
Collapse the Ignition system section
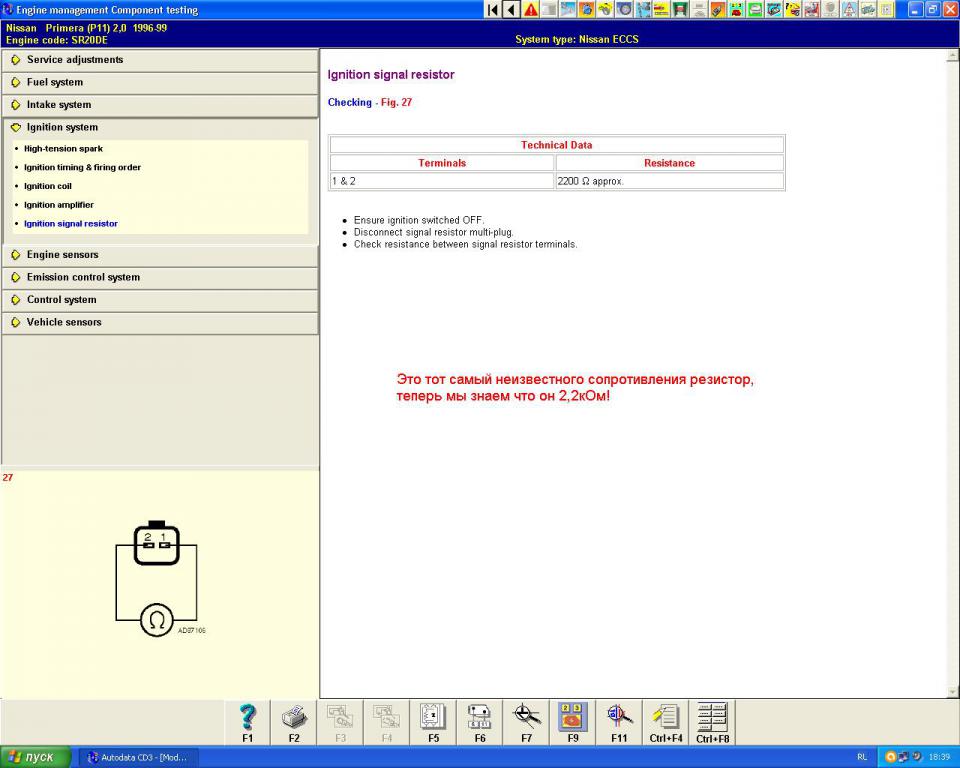coord(160,127)
